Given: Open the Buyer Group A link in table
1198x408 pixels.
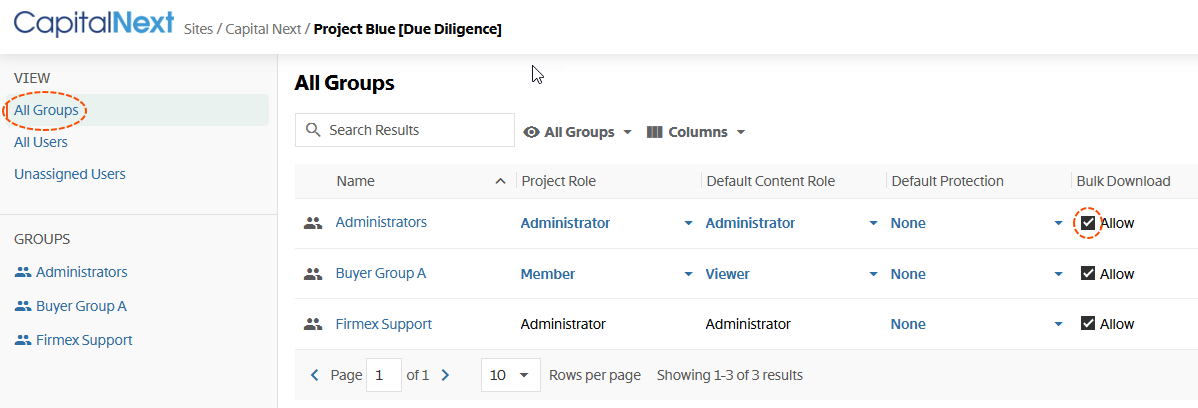Looking at the screenshot, I should [x=380, y=273].
